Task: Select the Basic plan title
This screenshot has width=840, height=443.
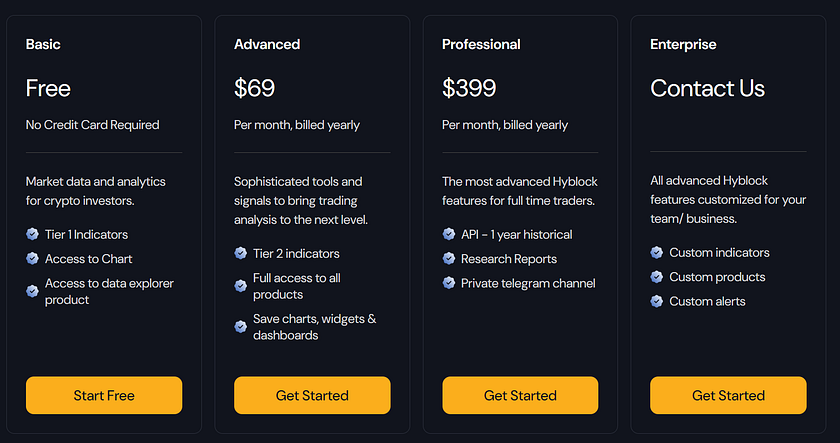Action: pyautogui.click(x=43, y=44)
